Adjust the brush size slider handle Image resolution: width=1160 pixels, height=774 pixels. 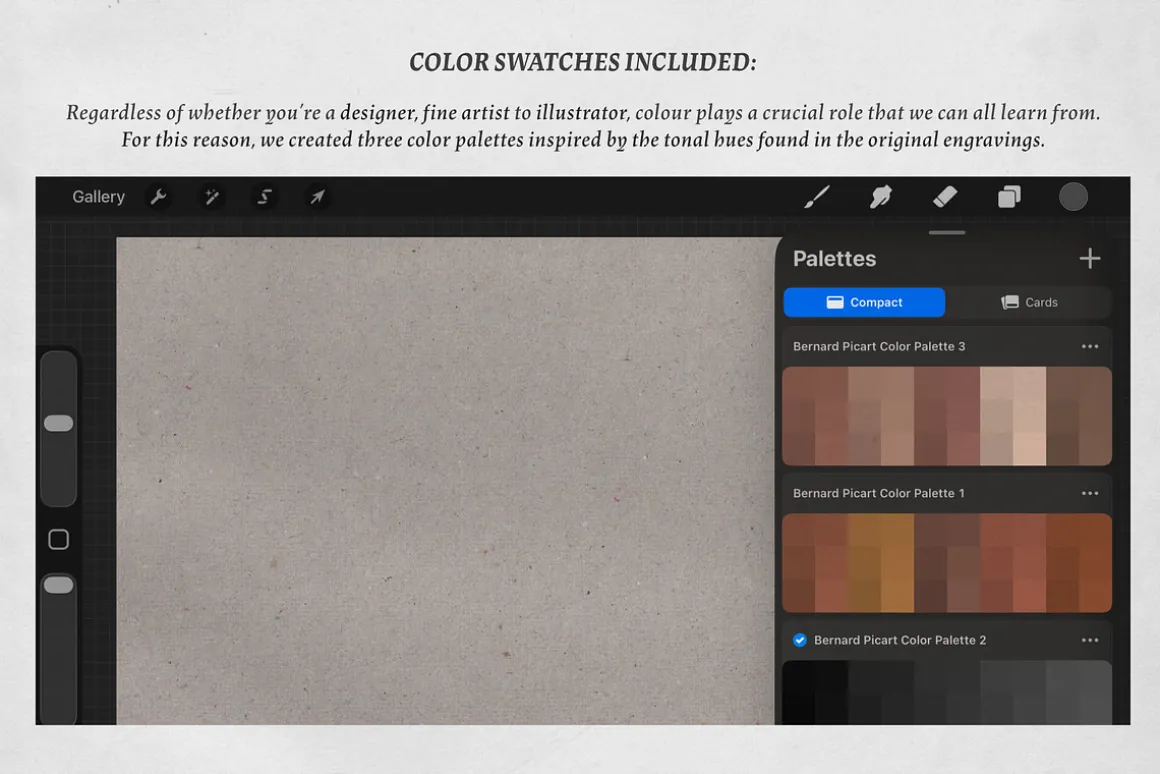point(58,423)
